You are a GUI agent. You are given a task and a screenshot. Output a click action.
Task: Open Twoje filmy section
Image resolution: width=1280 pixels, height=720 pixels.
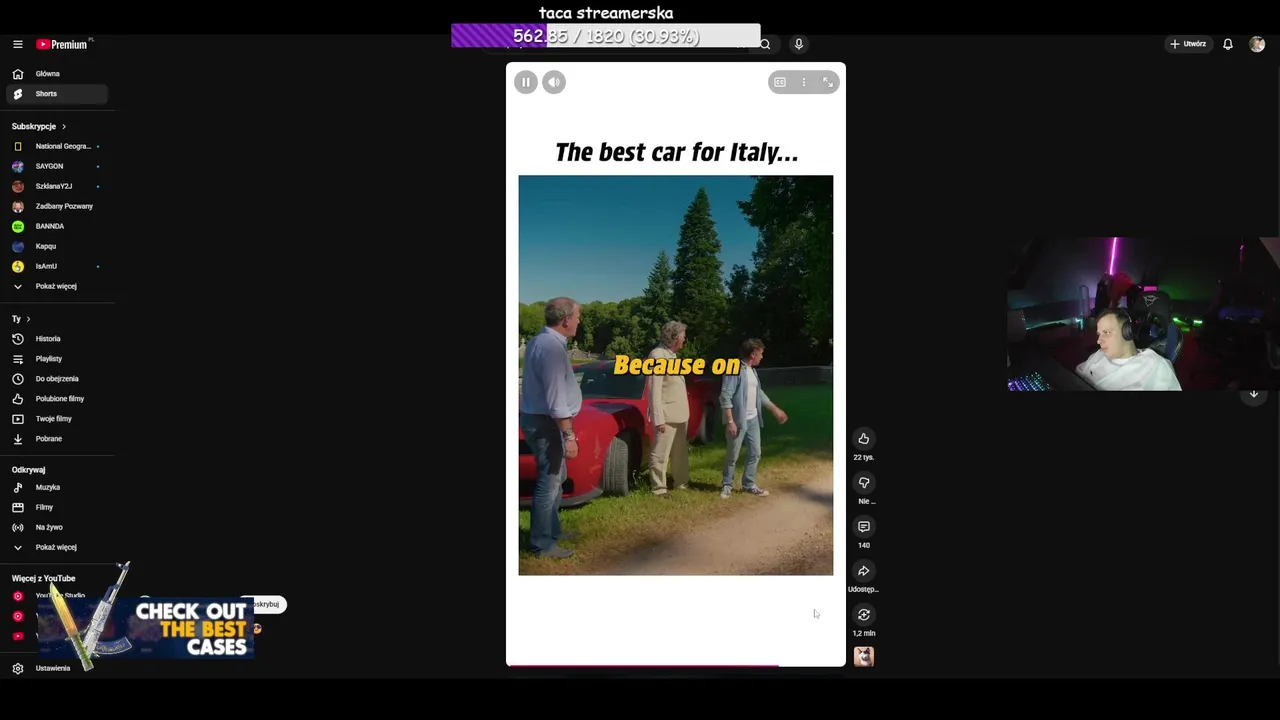56,419
